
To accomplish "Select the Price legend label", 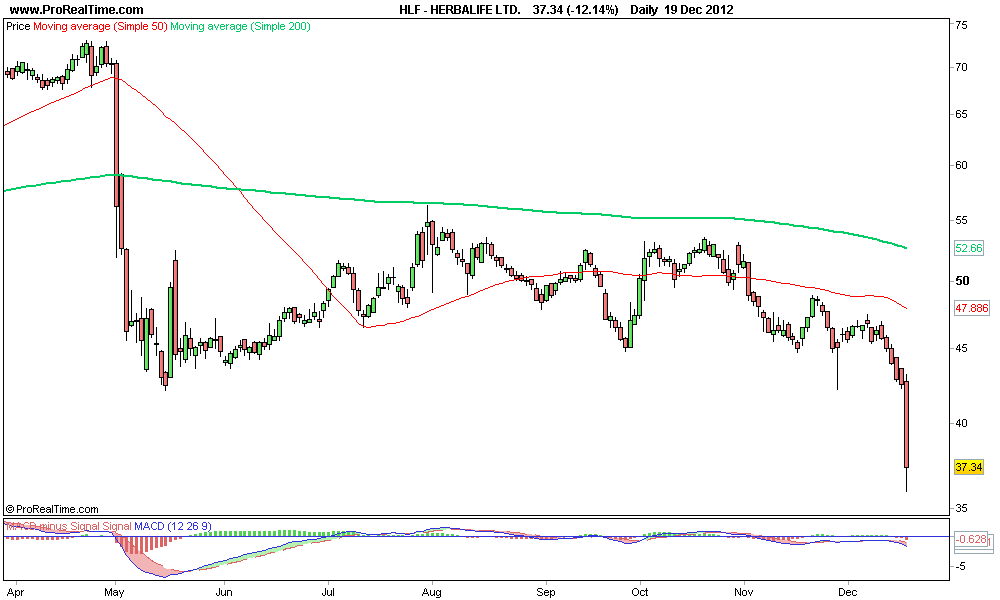I will click(x=18, y=26).
